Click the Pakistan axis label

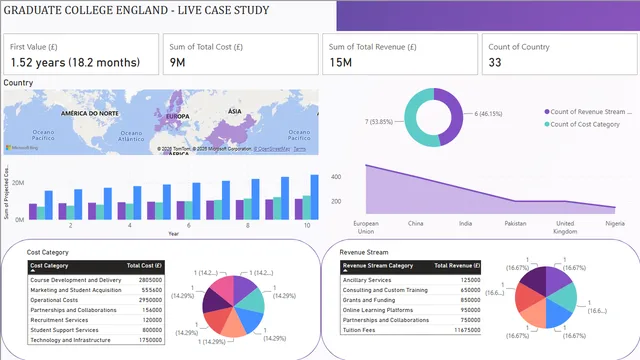(x=515, y=223)
